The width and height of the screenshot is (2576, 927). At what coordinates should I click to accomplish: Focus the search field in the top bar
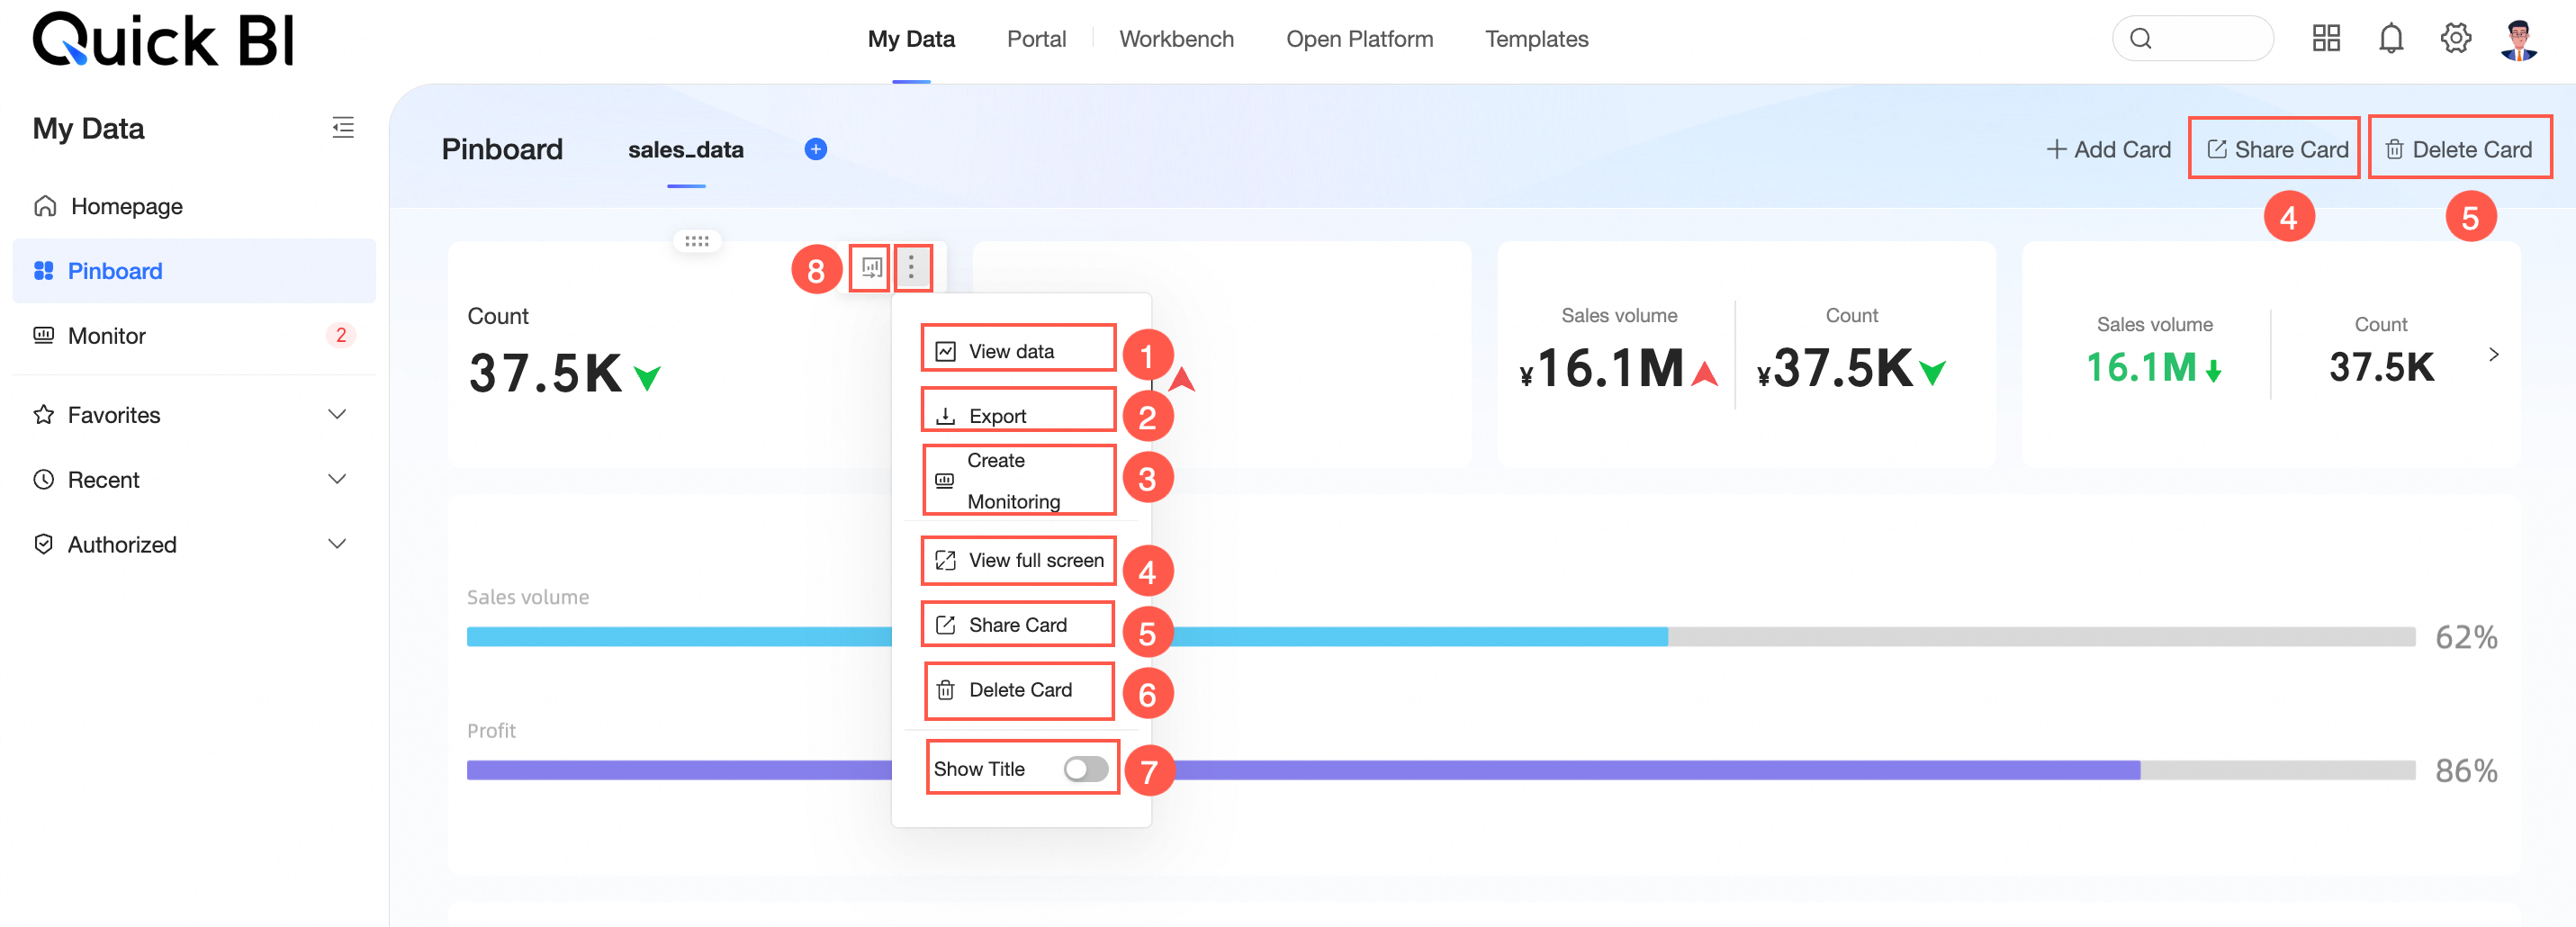2192,39
